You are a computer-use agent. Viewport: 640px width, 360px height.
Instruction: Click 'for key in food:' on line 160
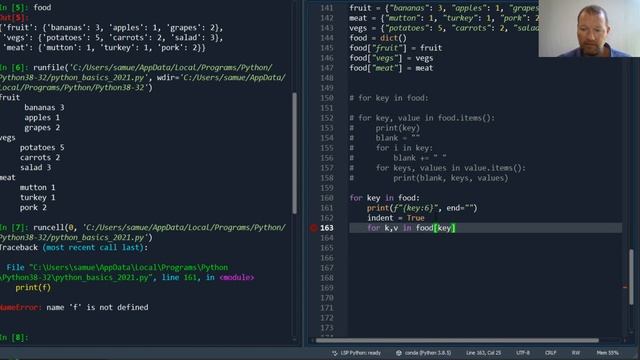tap(384, 198)
